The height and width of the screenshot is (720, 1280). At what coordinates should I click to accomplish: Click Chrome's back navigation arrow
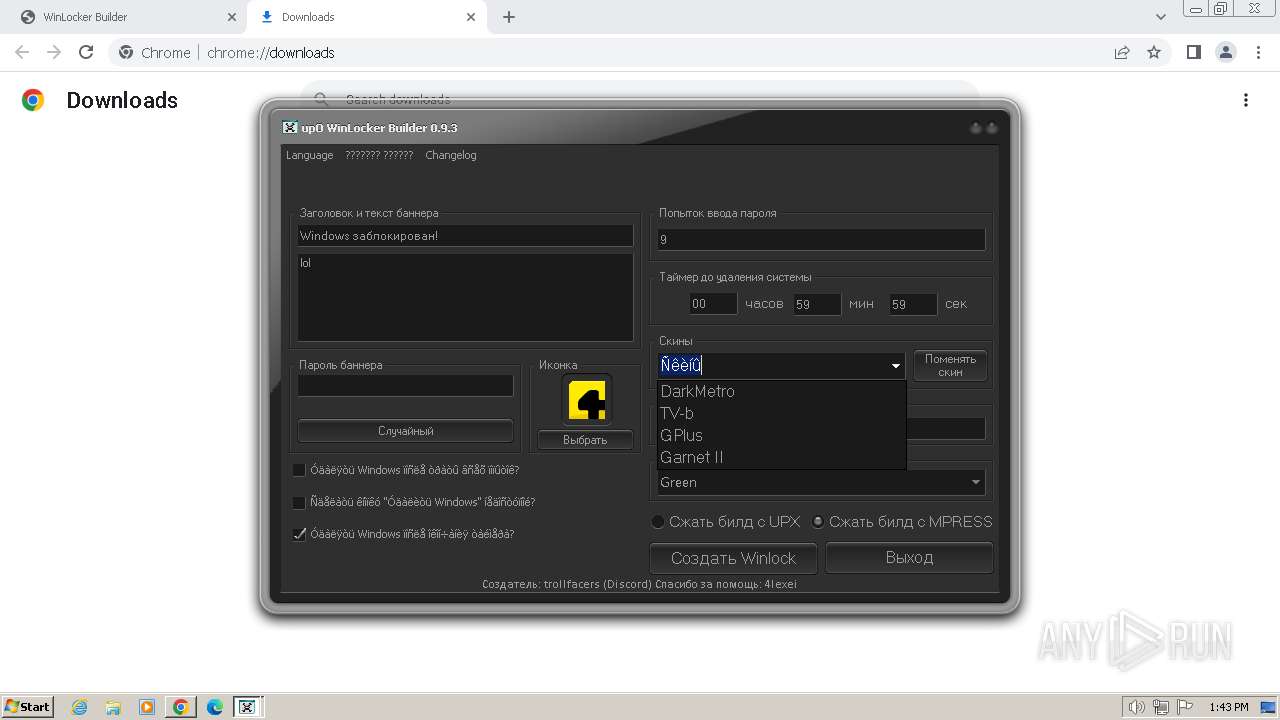click(x=22, y=52)
